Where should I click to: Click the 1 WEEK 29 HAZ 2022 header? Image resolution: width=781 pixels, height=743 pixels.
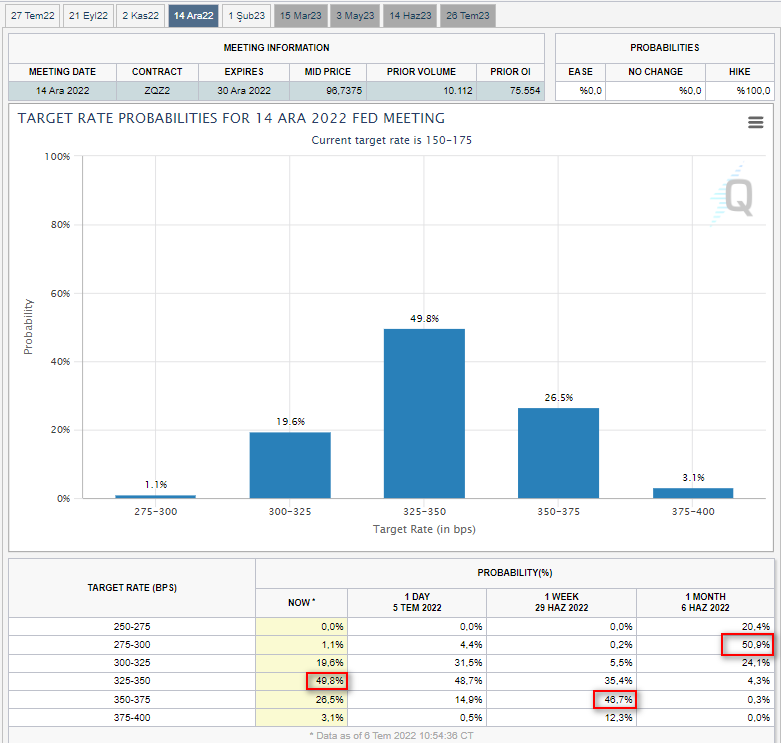[x=561, y=602]
